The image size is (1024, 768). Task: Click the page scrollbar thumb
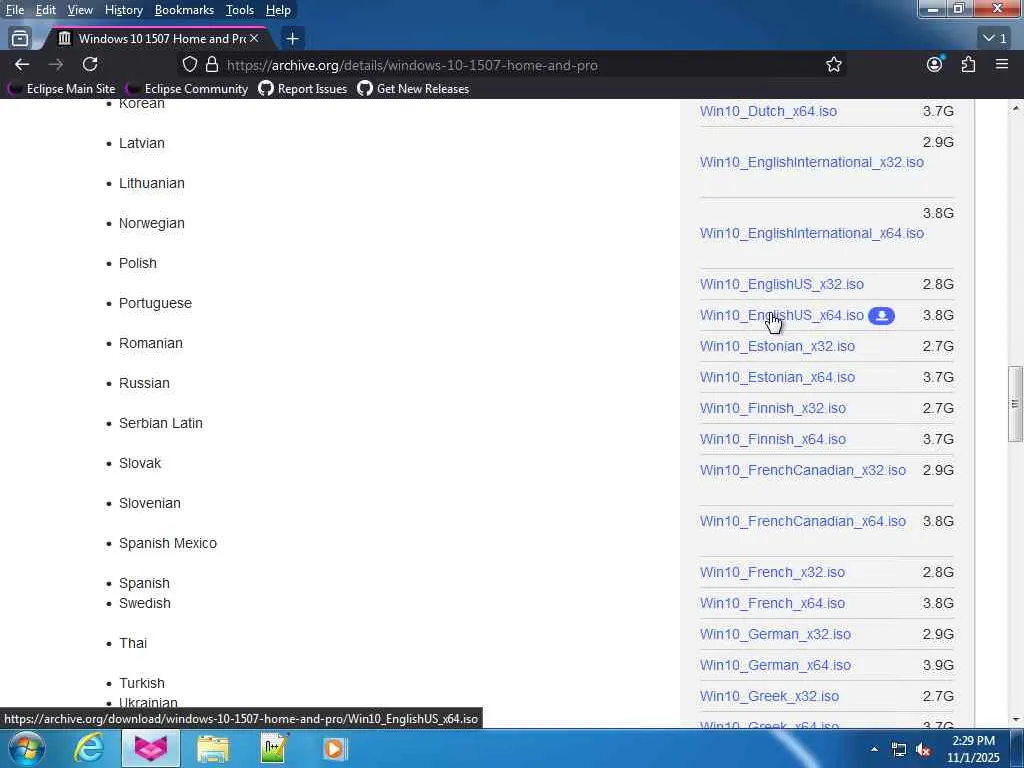tap(1015, 404)
